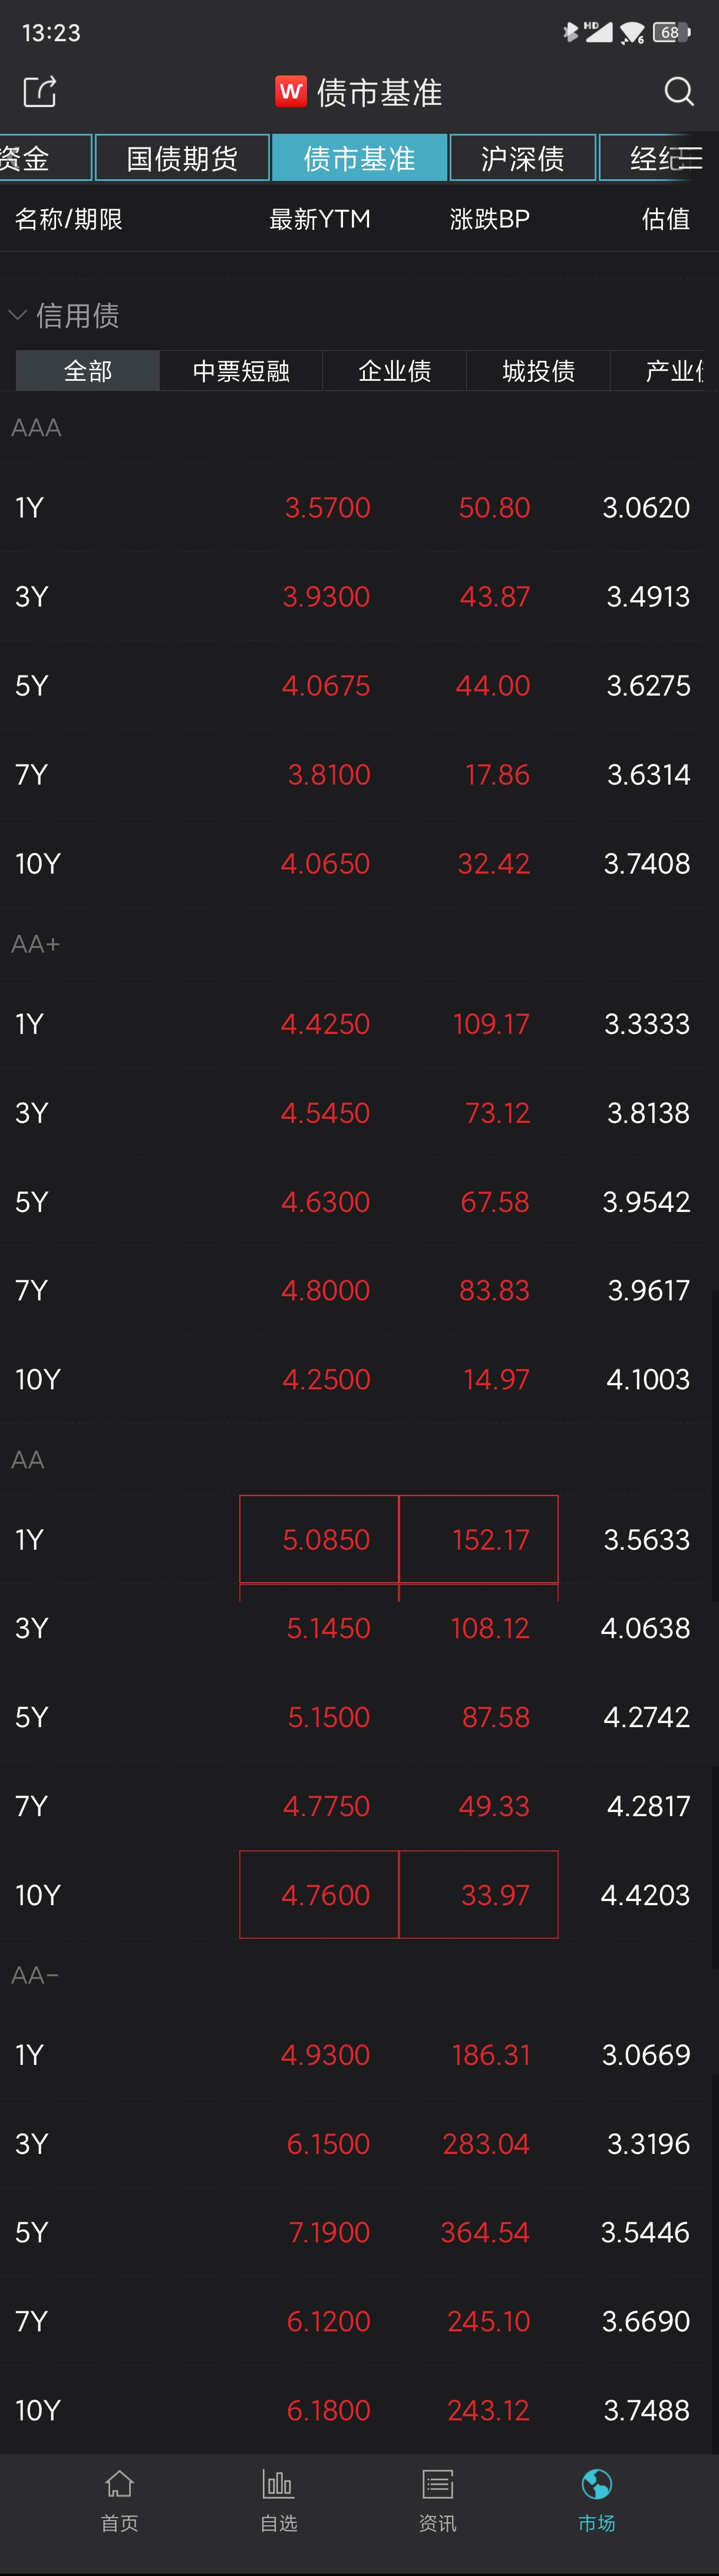Collapse the 信用债 section chevron
The height and width of the screenshot is (2576, 719).
pyautogui.click(x=17, y=315)
